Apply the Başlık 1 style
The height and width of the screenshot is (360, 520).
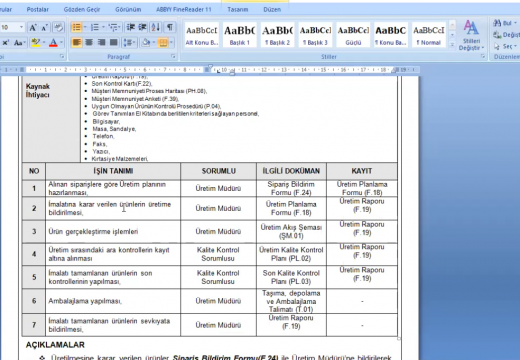[240, 35]
